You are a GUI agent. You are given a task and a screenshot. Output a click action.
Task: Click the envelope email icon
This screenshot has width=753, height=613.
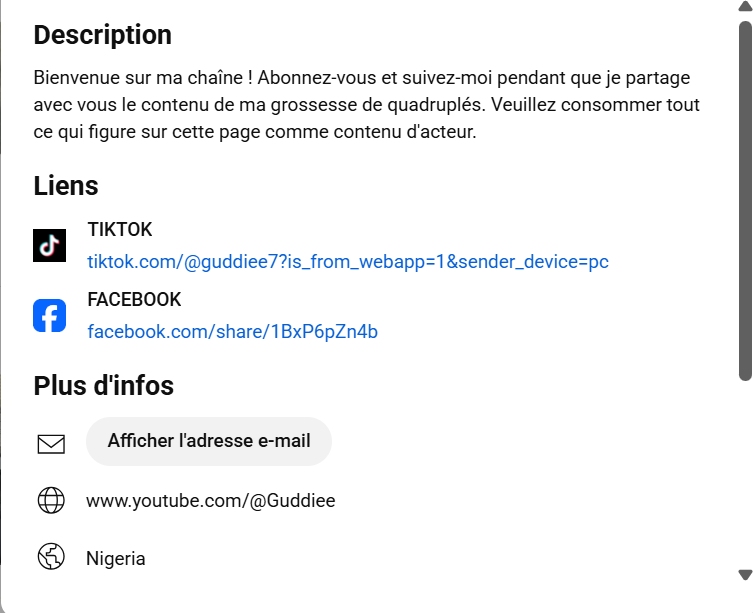click(51, 443)
